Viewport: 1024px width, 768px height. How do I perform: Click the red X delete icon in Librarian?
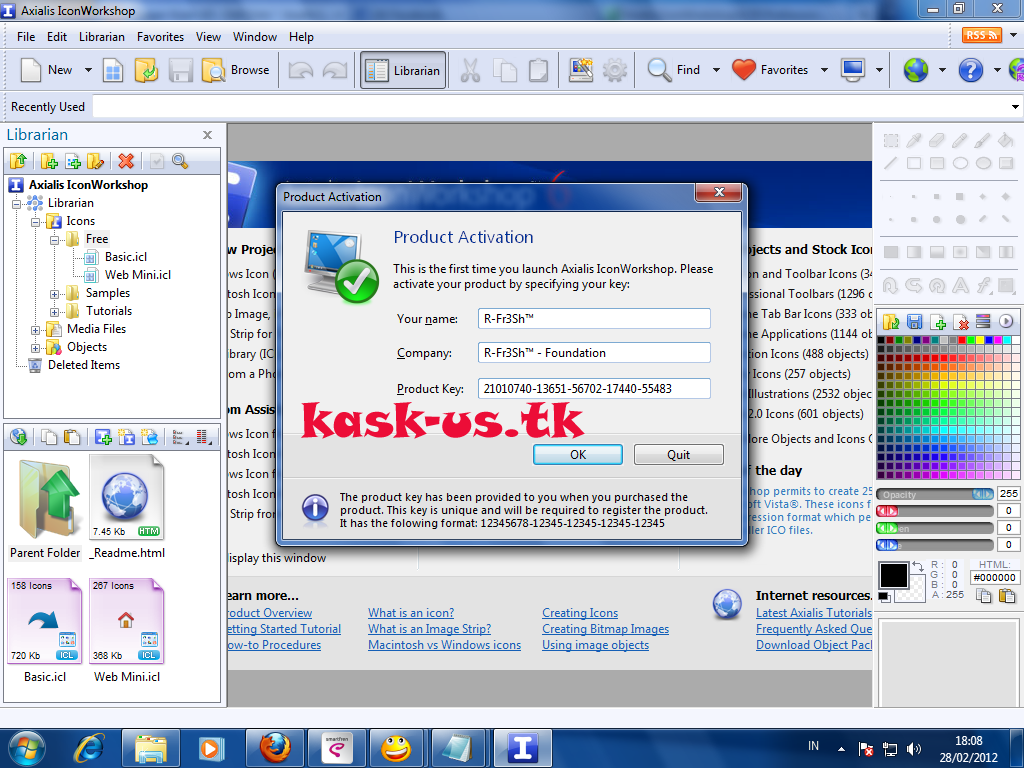pyautogui.click(x=126, y=161)
